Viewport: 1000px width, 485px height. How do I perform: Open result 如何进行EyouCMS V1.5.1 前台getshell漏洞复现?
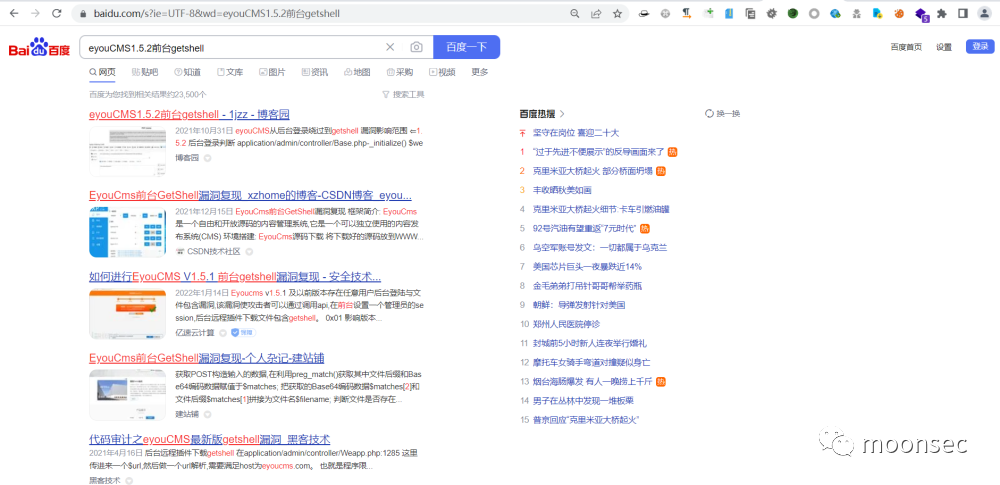(235, 276)
